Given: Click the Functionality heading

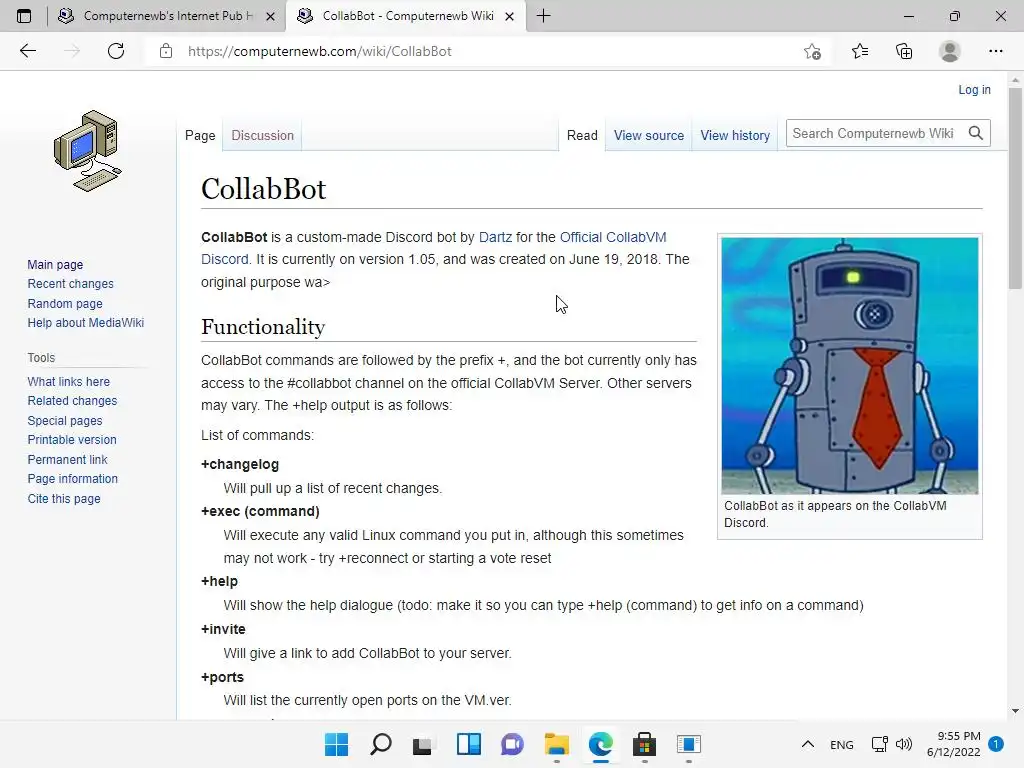Looking at the screenshot, I should (x=263, y=327).
